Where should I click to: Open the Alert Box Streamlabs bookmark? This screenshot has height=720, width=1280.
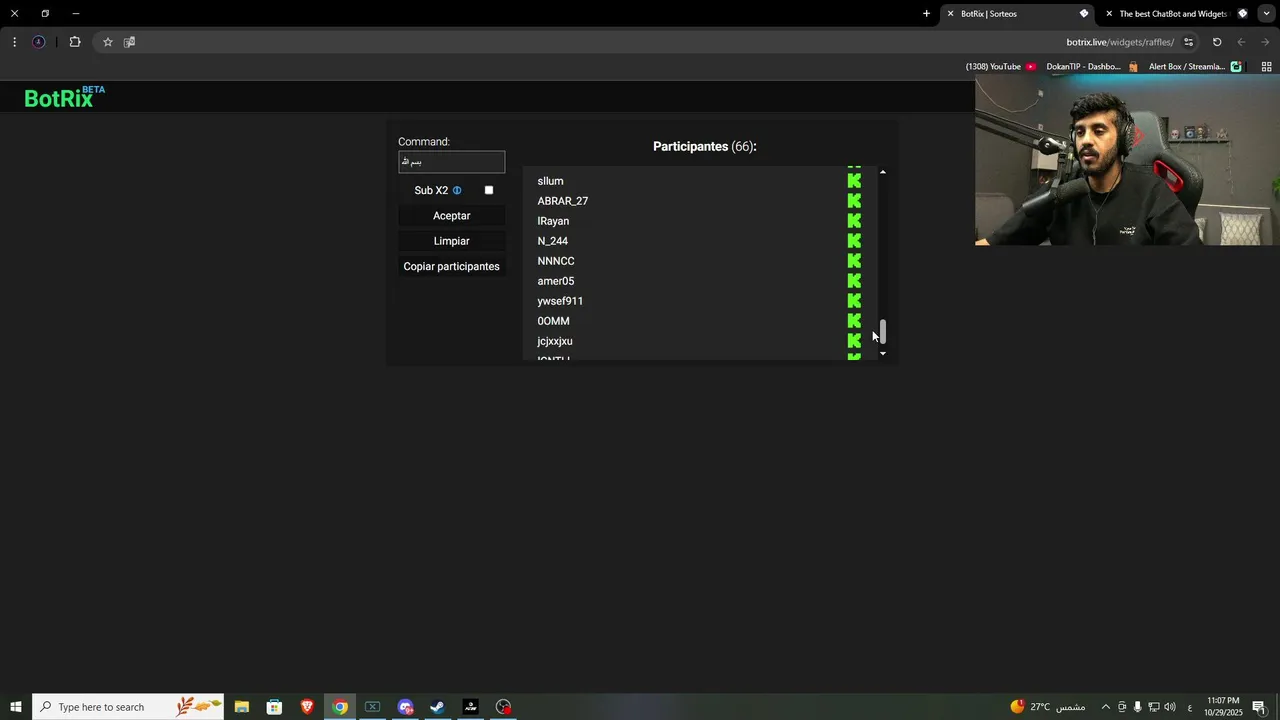pos(1195,67)
